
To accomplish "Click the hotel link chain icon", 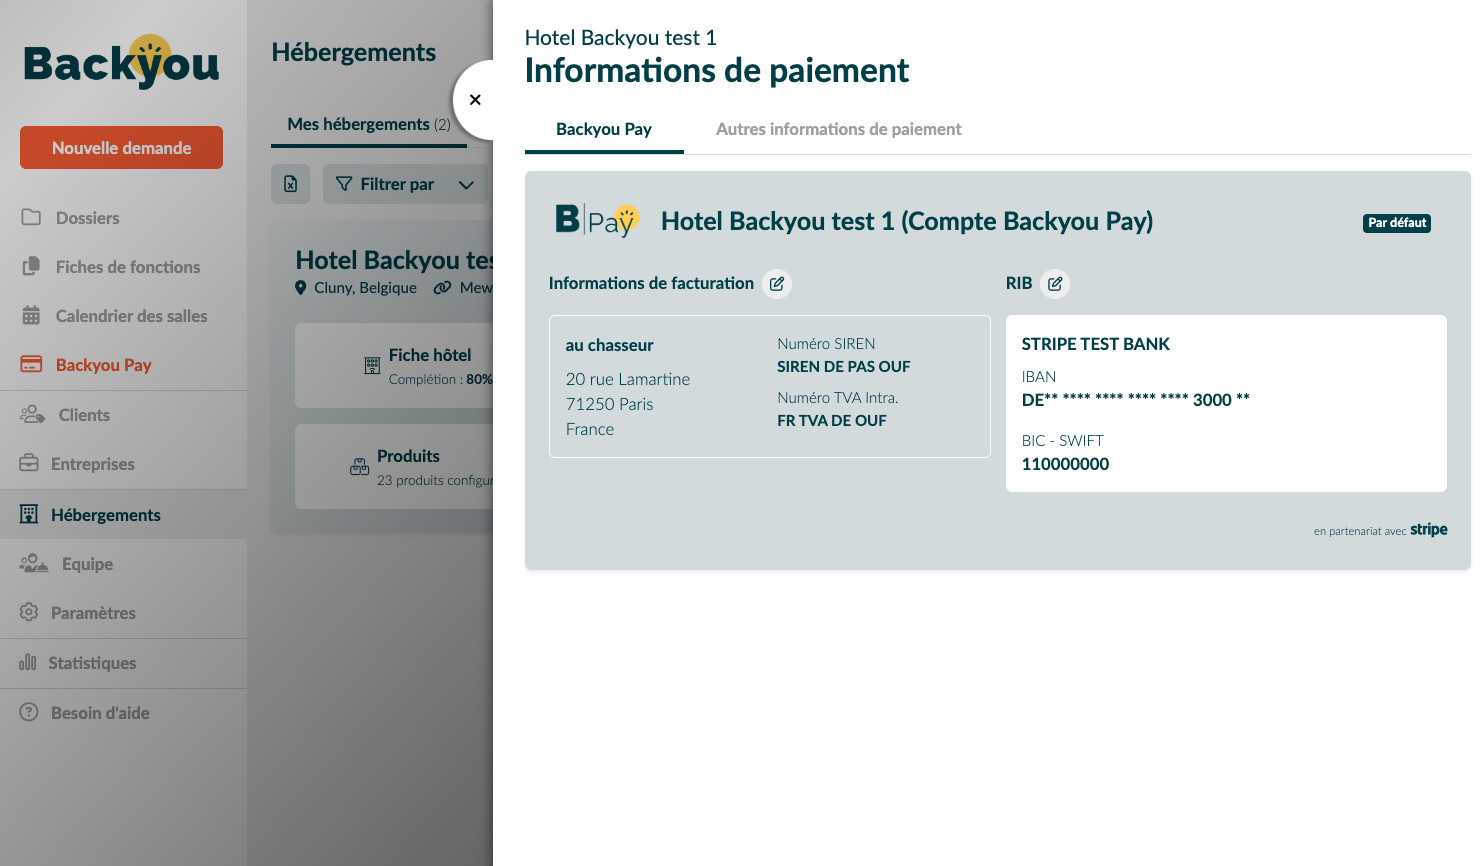I will 442,288.
